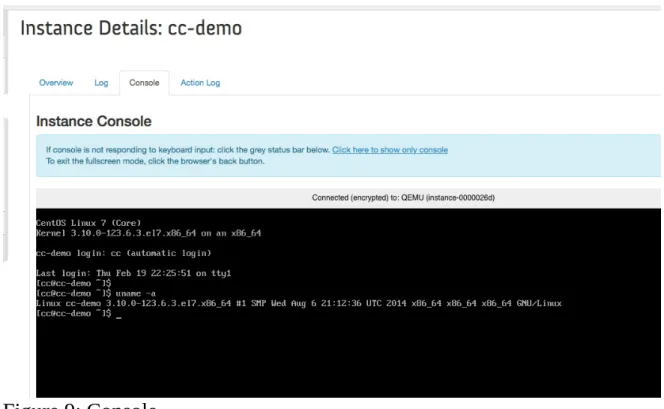Click the 'To exit the fullscreen mode' hint text
The height and width of the screenshot is (409, 664).
pos(155,161)
